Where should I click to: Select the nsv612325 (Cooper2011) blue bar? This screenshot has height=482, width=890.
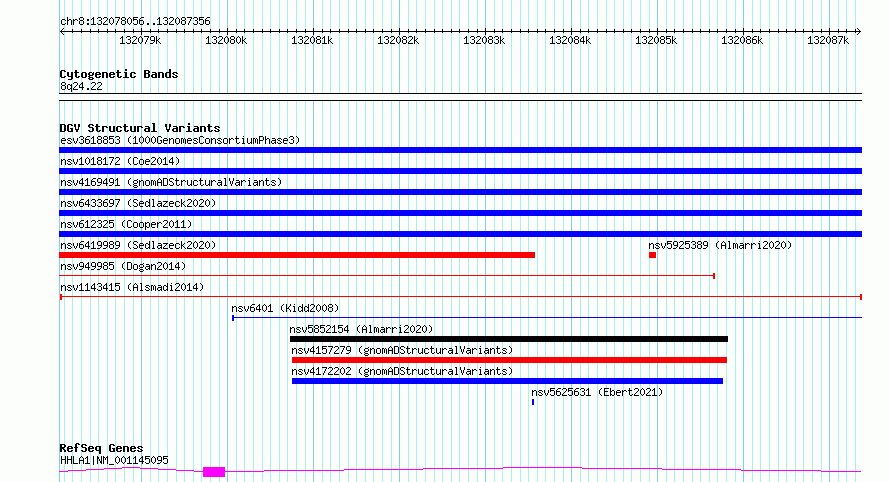click(x=460, y=234)
